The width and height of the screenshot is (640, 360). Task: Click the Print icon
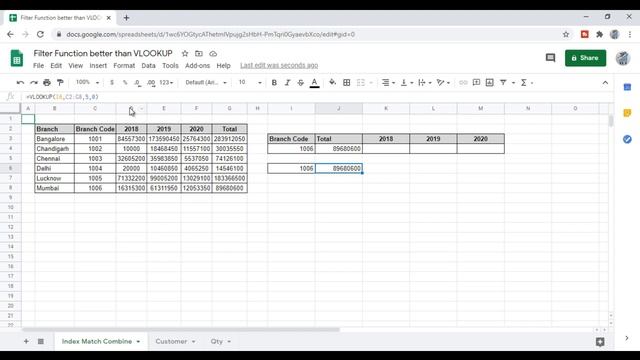47,83
